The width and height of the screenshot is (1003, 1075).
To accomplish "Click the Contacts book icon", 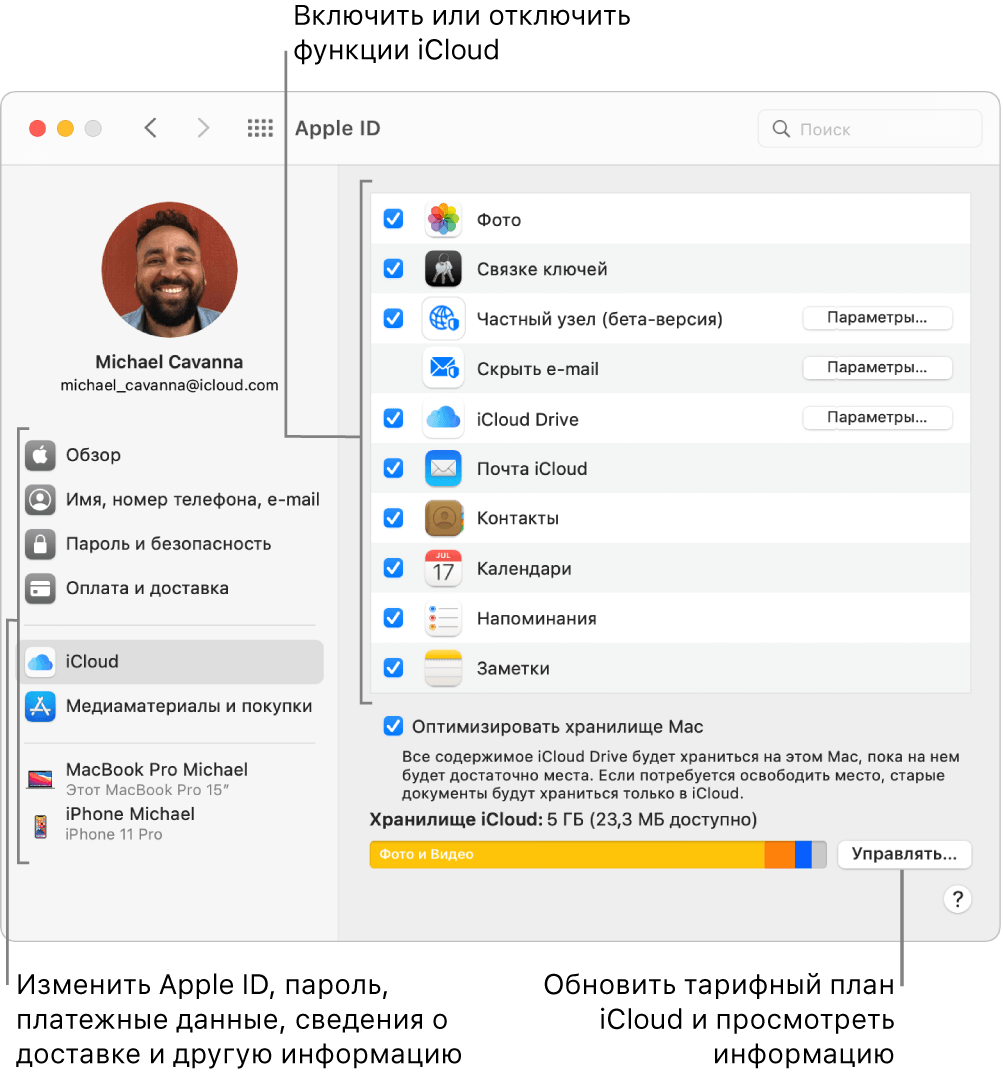I will point(443,519).
